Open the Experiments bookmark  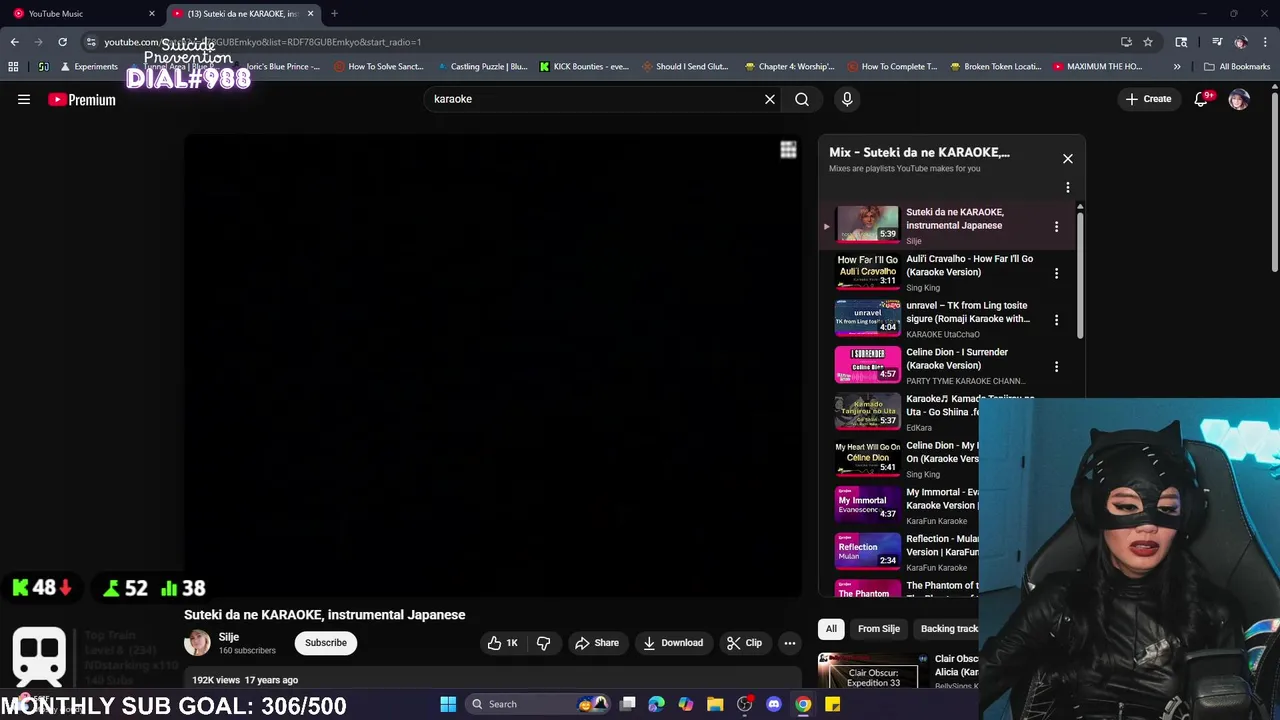[x=89, y=67]
